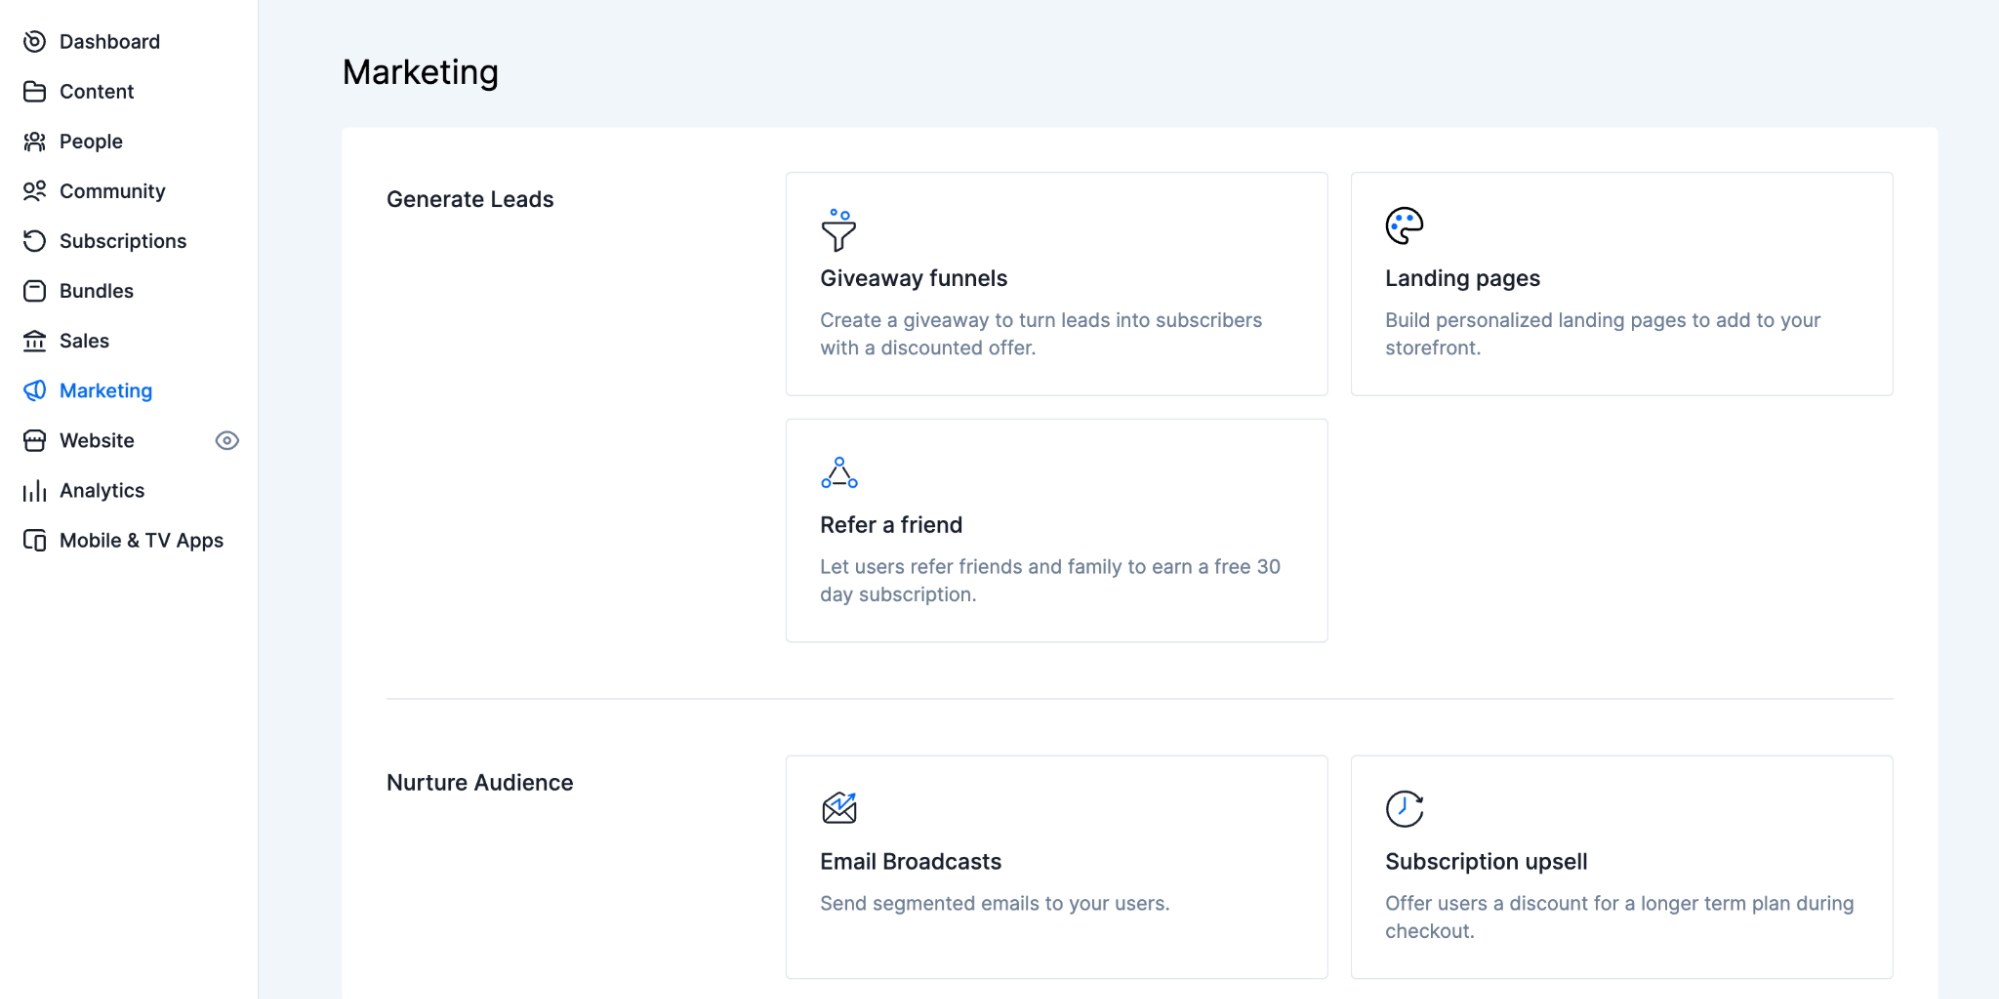Open Subscription upsell settings
The width and height of the screenshot is (1999, 999).
pyautogui.click(x=1620, y=865)
